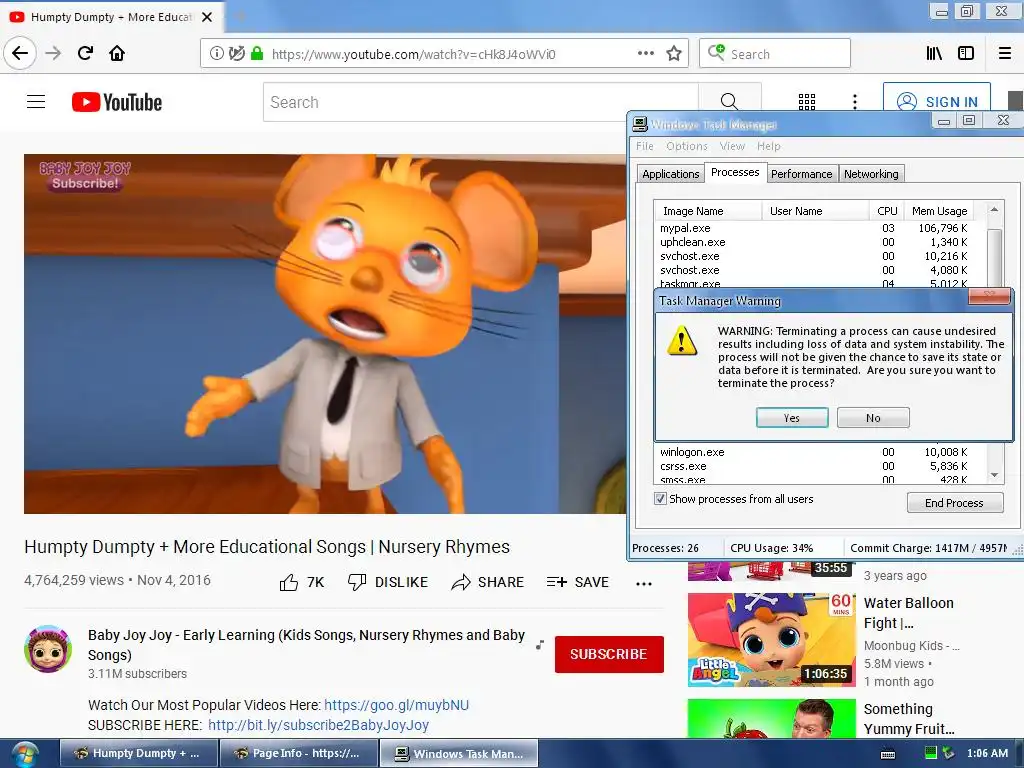Click the SAVE to playlist button
The height and width of the screenshot is (768, 1024).
577,582
